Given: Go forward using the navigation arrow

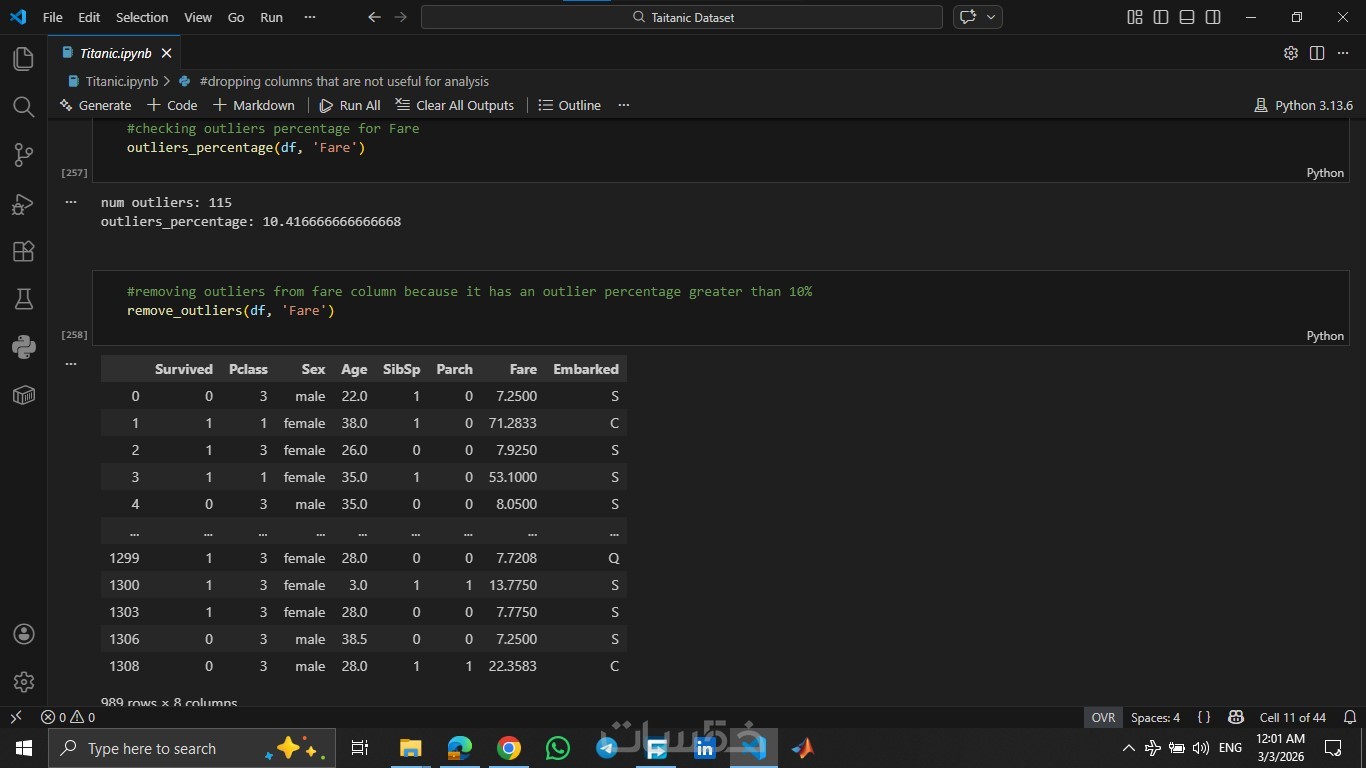Looking at the screenshot, I should coord(401,17).
